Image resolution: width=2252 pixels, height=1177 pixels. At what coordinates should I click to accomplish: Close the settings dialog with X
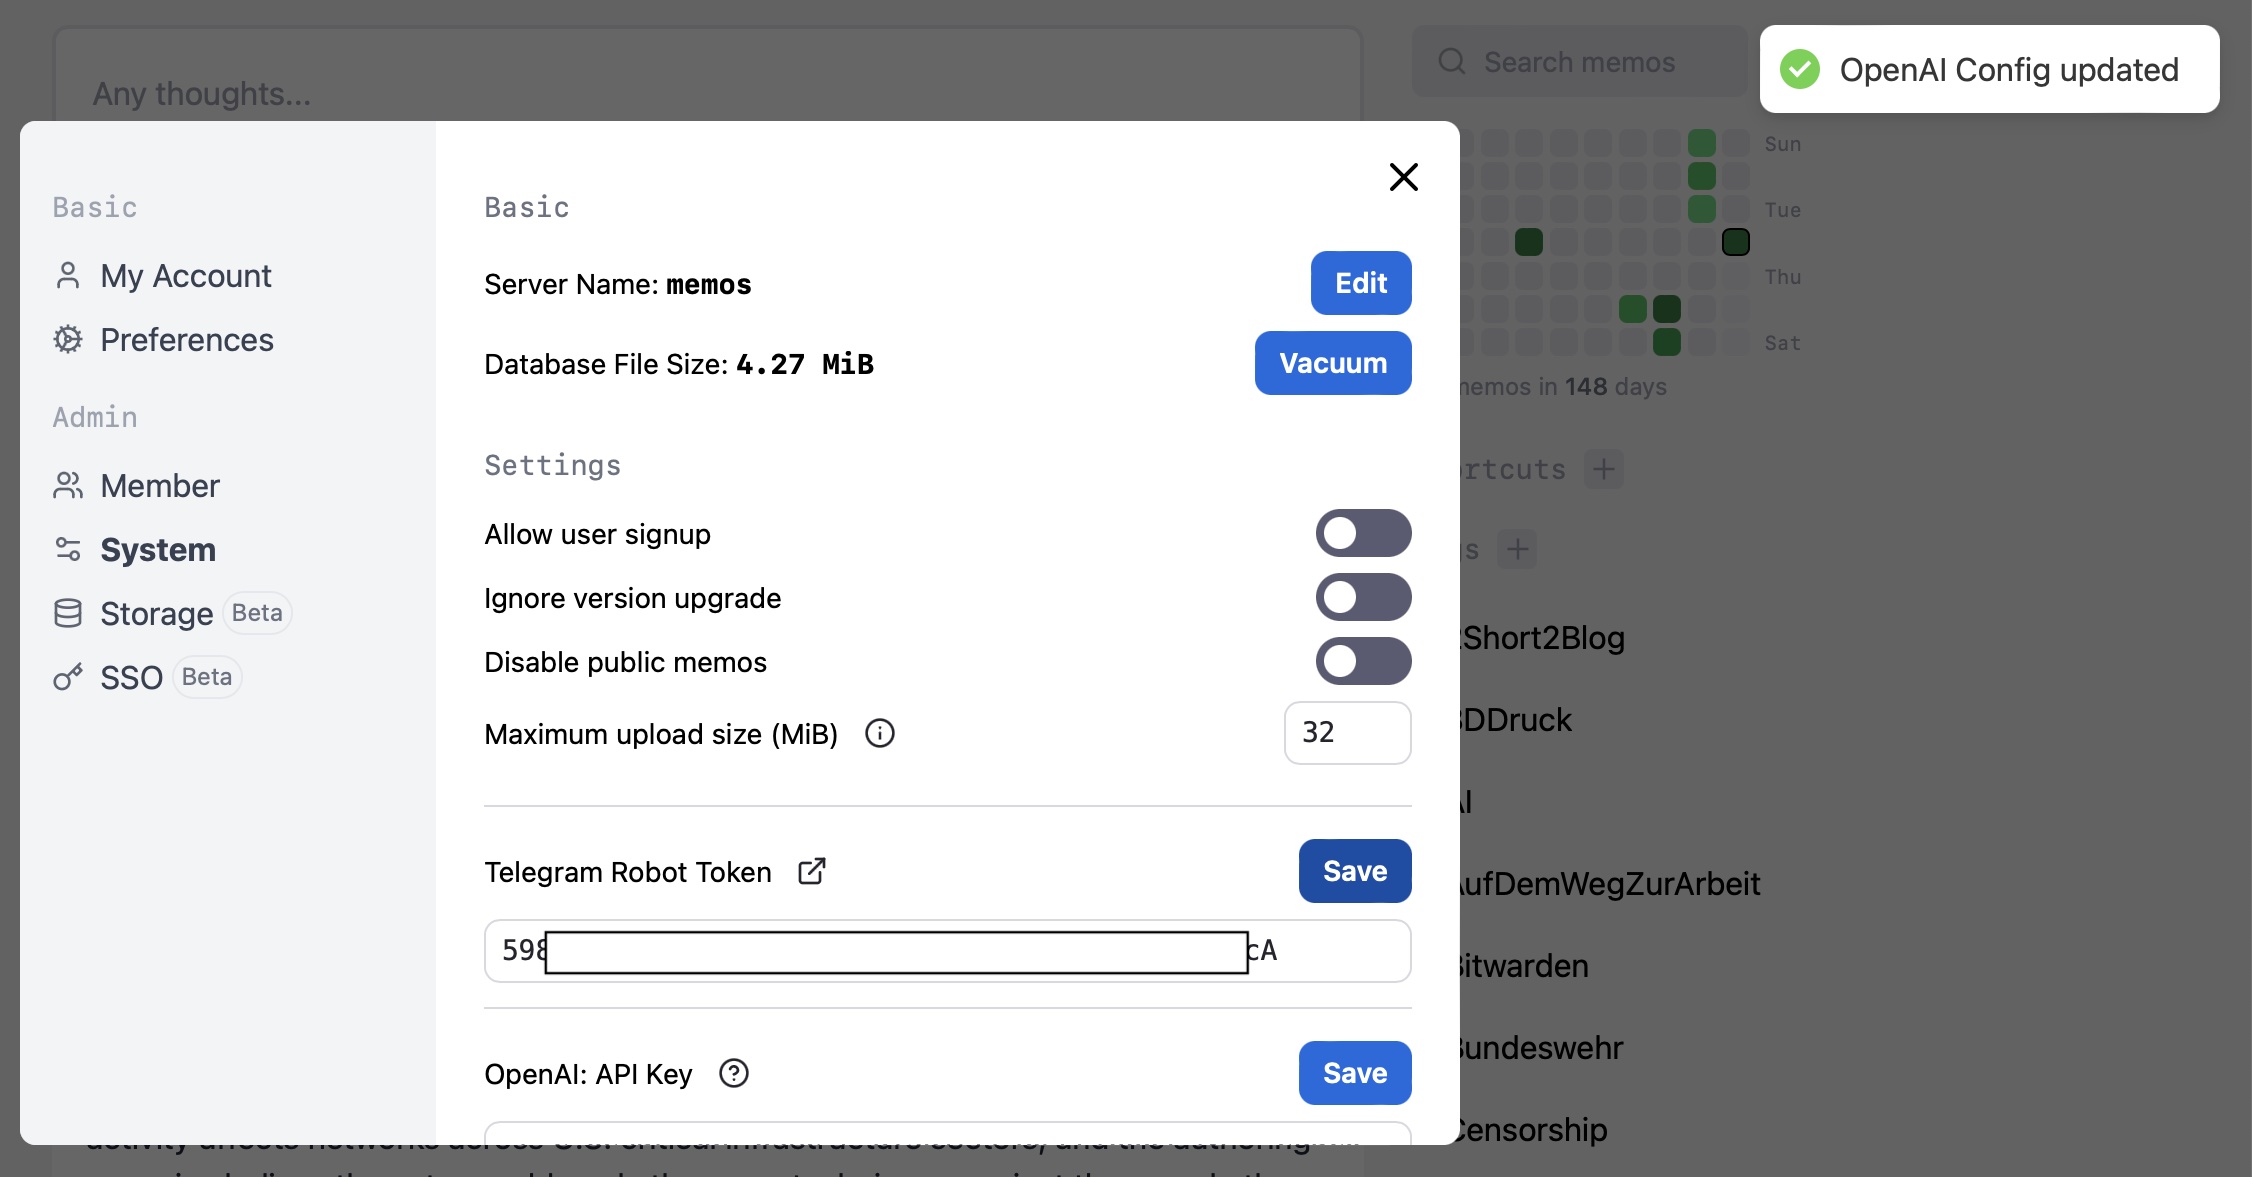(x=1403, y=177)
